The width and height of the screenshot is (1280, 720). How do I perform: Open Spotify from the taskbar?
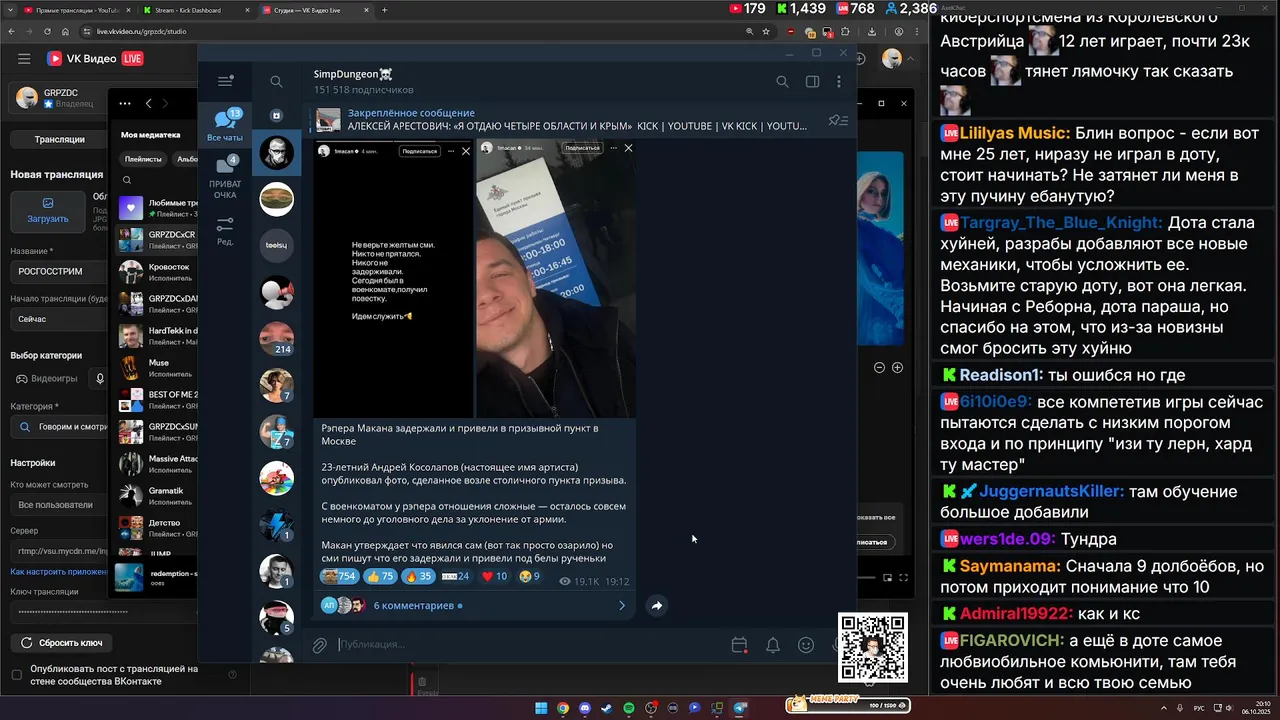click(x=629, y=708)
